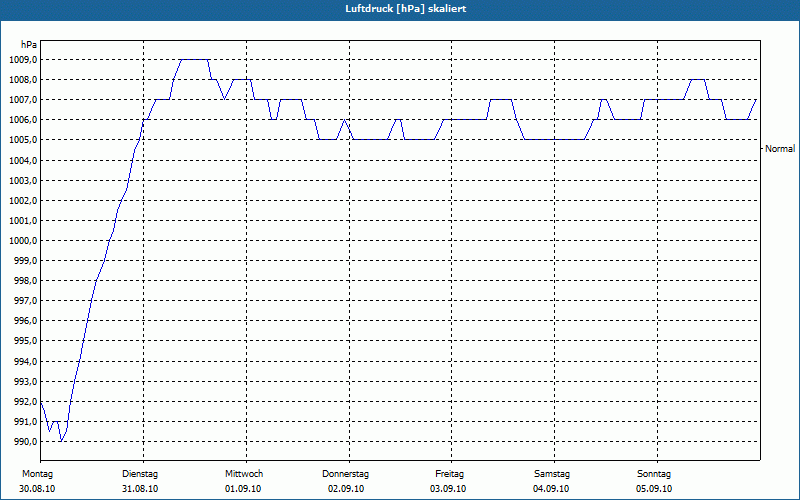
Task: Select the 994,0 axis value
Action: [x=25, y=362]
